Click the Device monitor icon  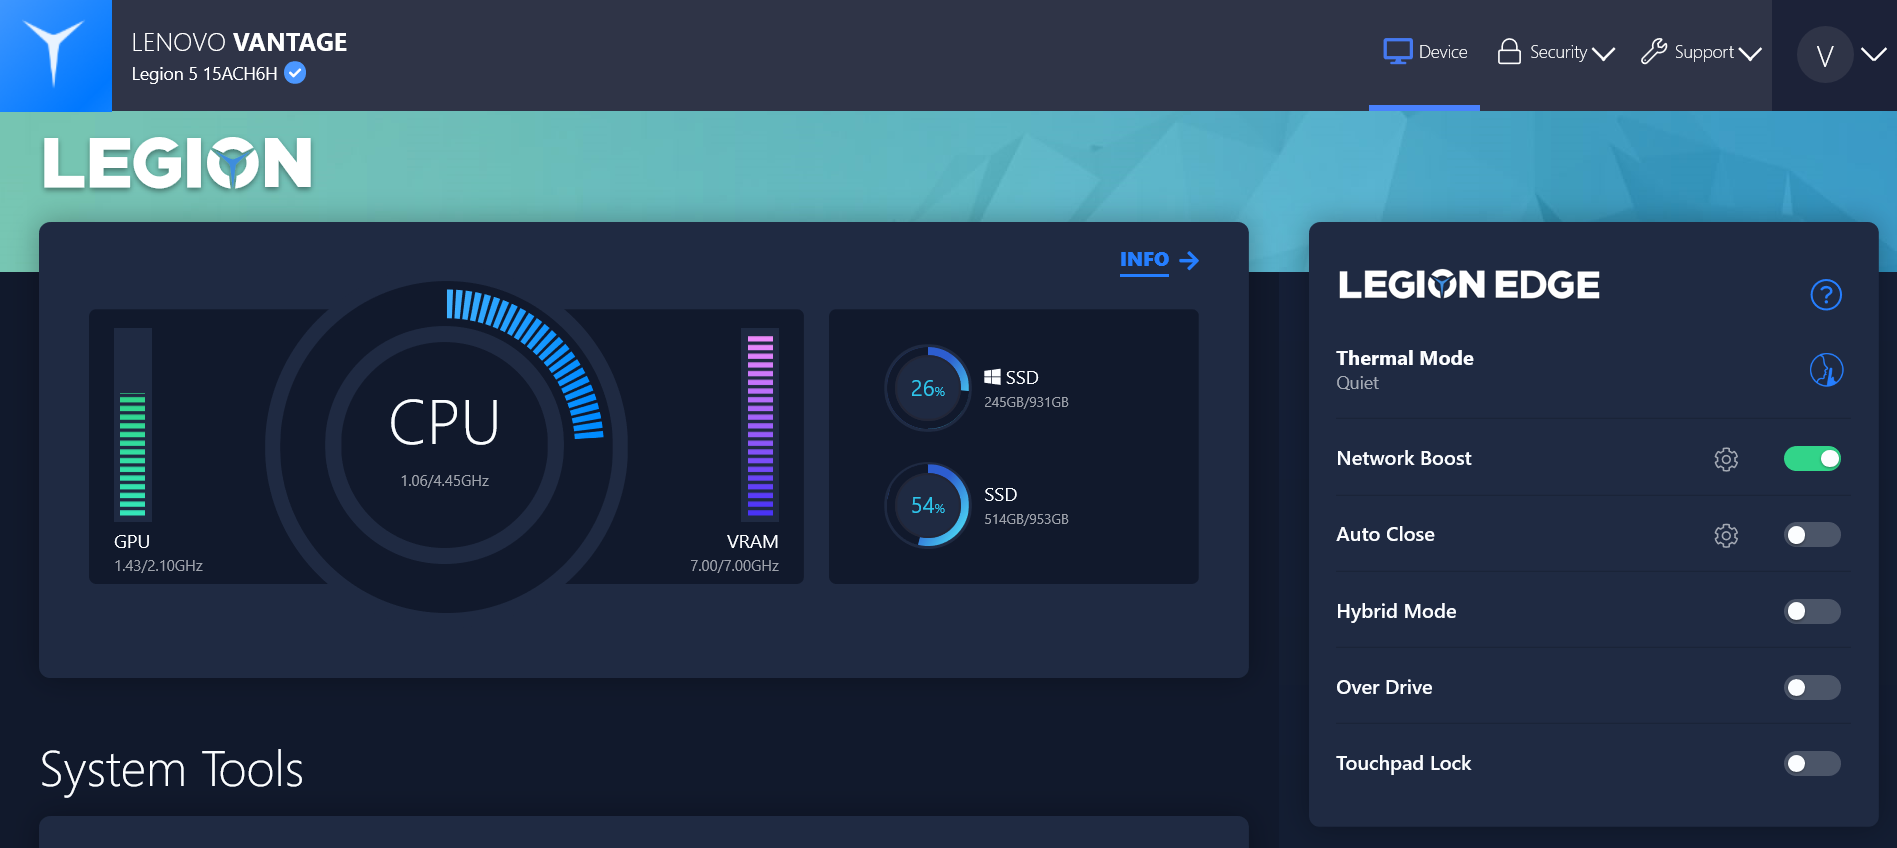(x=1397, y=51)
